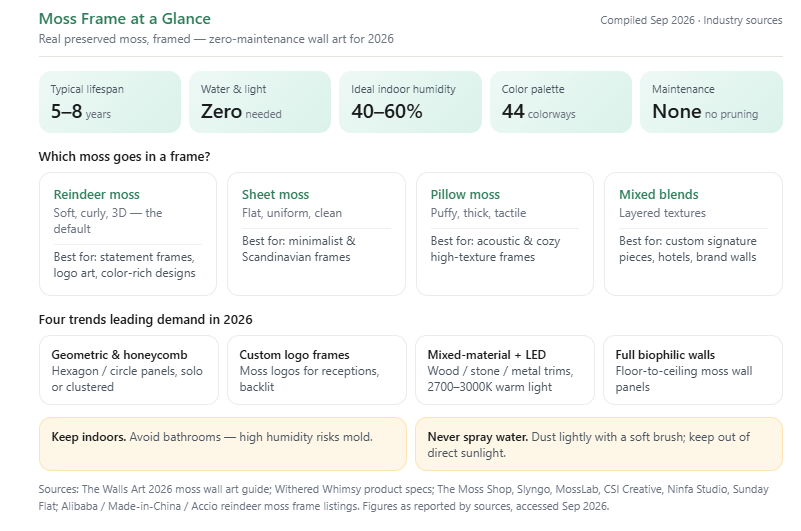Open the Sheet moss card
The image size is (801, 531).
(x=316, y=234)
